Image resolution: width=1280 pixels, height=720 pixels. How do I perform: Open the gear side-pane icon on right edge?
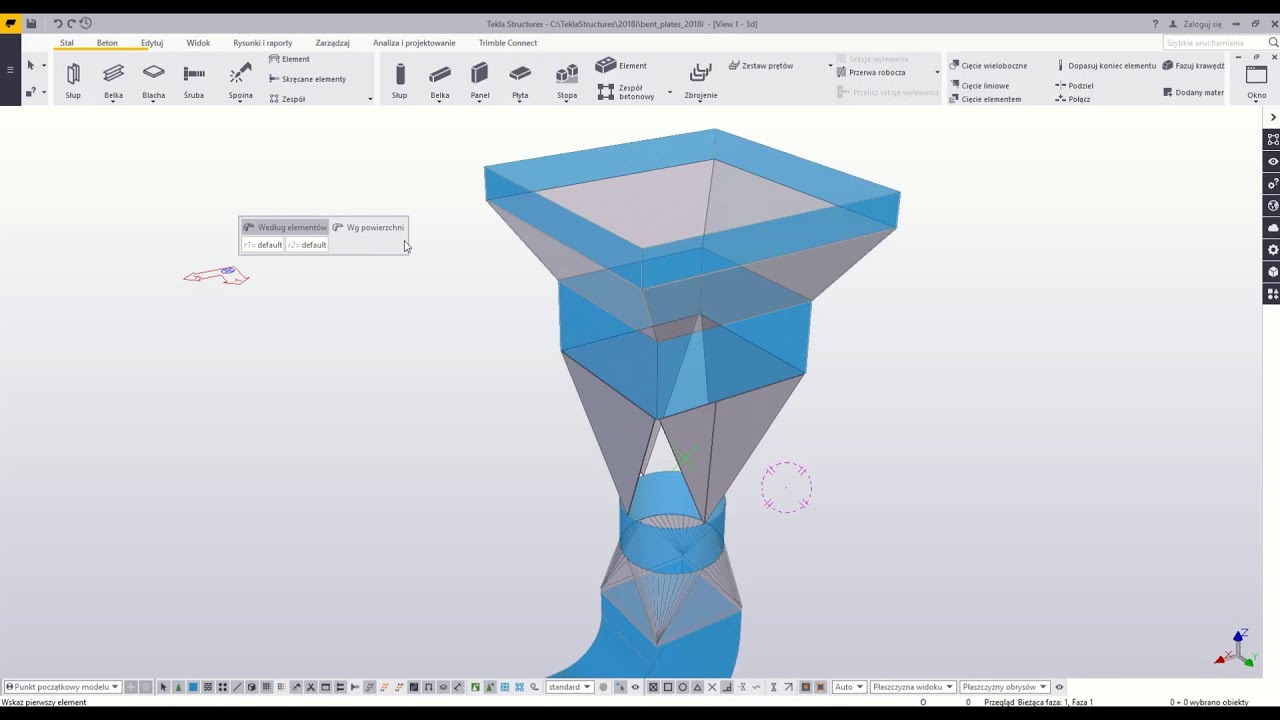1272,249
